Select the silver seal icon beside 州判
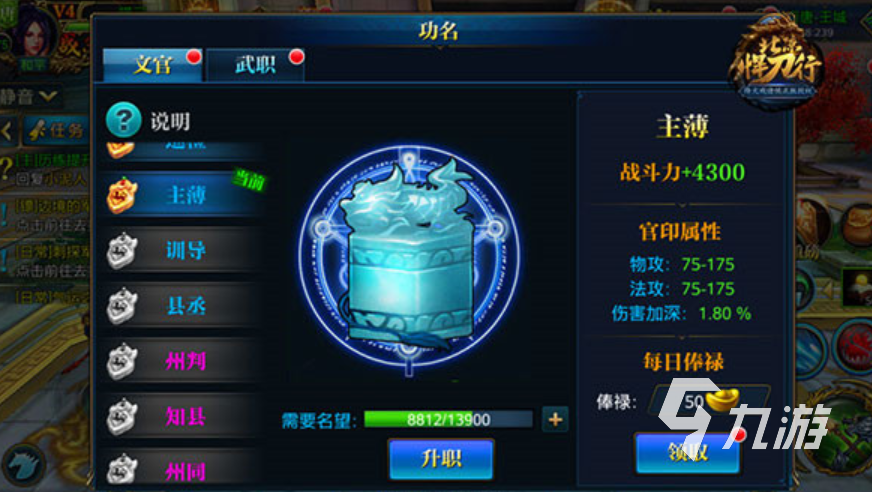The height and width of the screenshot is (492, 872). [122, 361]
